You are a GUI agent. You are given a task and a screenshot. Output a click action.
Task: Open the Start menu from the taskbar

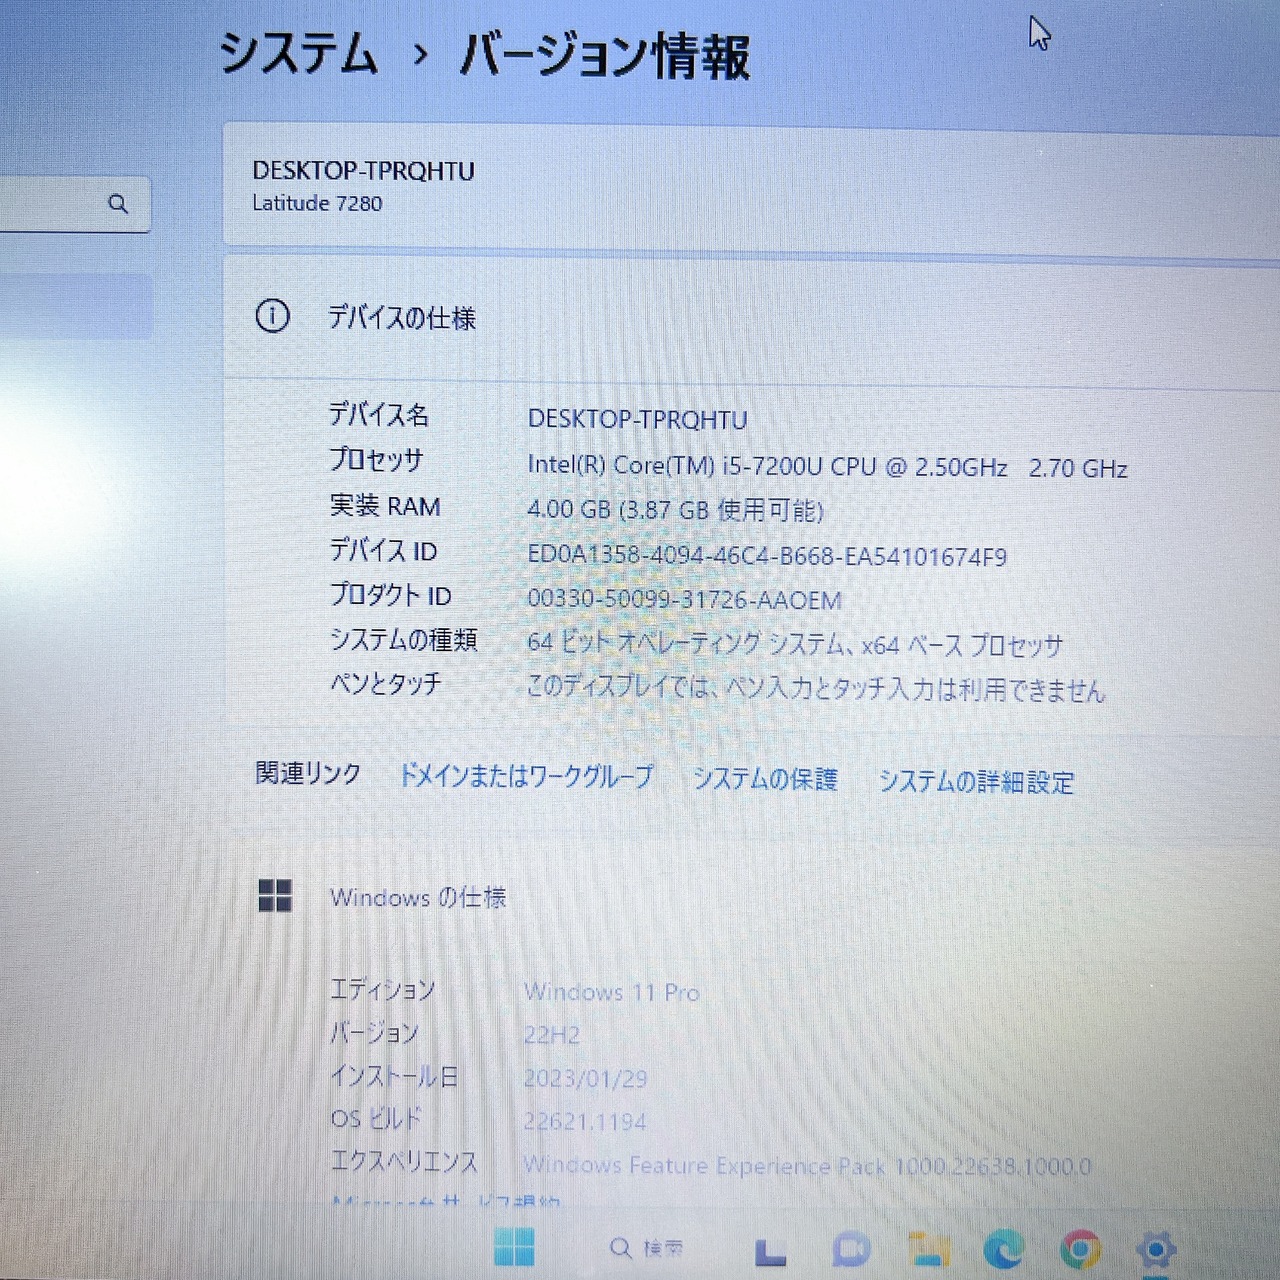point(514,1248)
